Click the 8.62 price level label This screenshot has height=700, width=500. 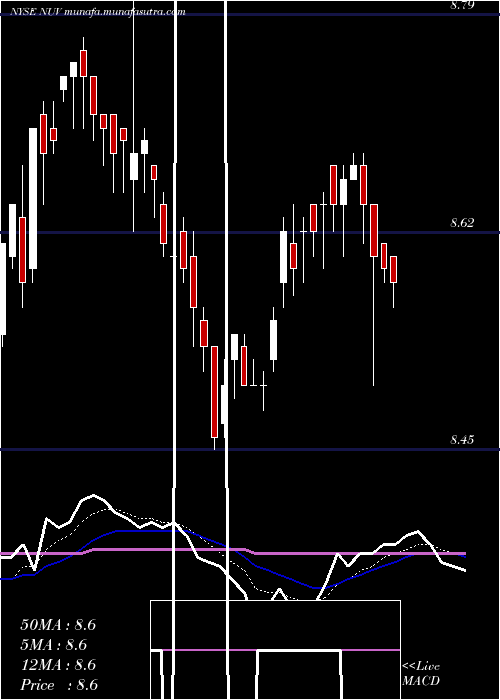coord(462,223)
